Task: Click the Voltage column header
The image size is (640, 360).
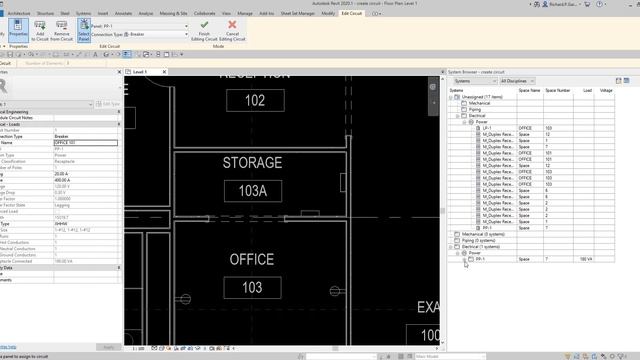Action: tap(606, 90)
